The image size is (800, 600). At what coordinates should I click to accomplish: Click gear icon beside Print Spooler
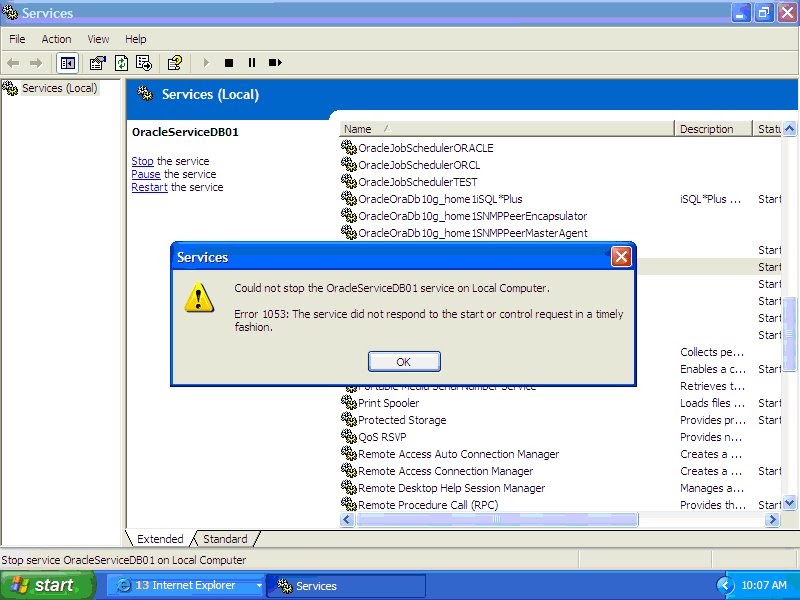tap(348, 403)
